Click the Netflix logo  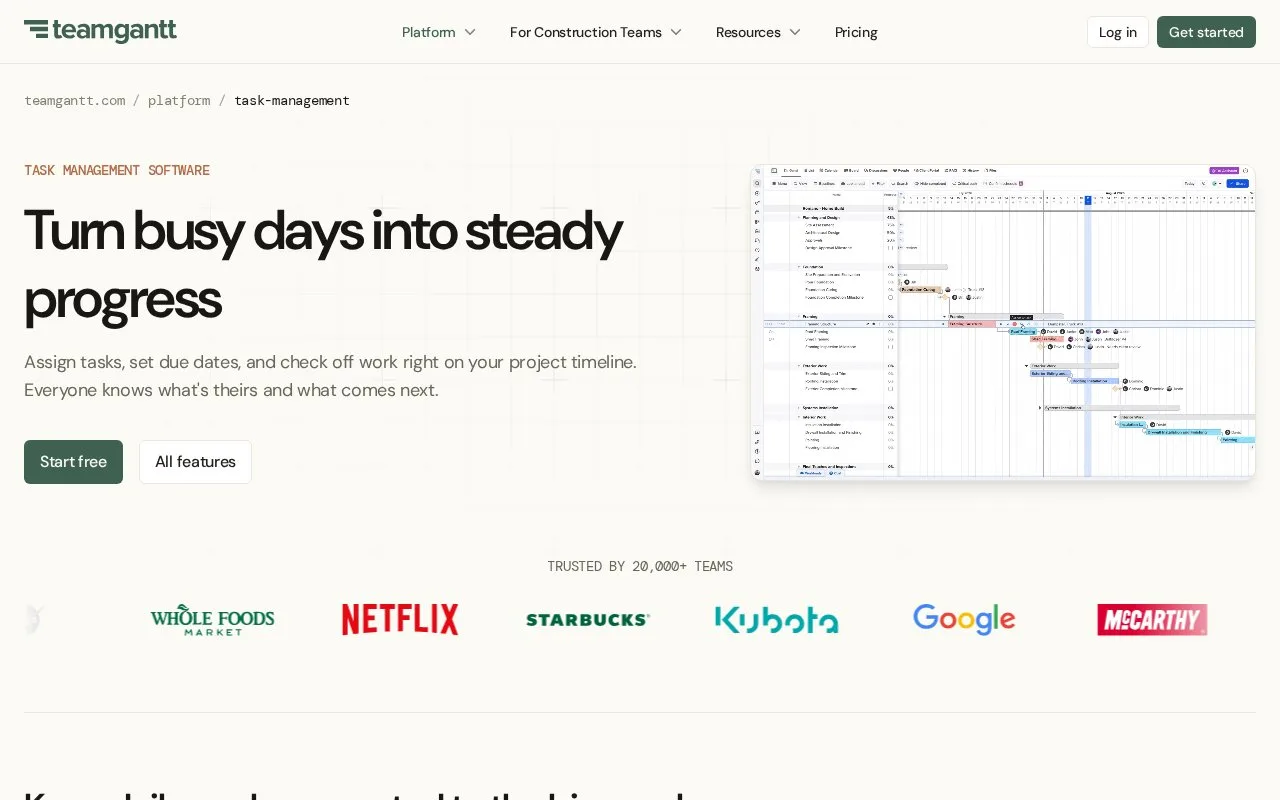(x=400, y=620)
